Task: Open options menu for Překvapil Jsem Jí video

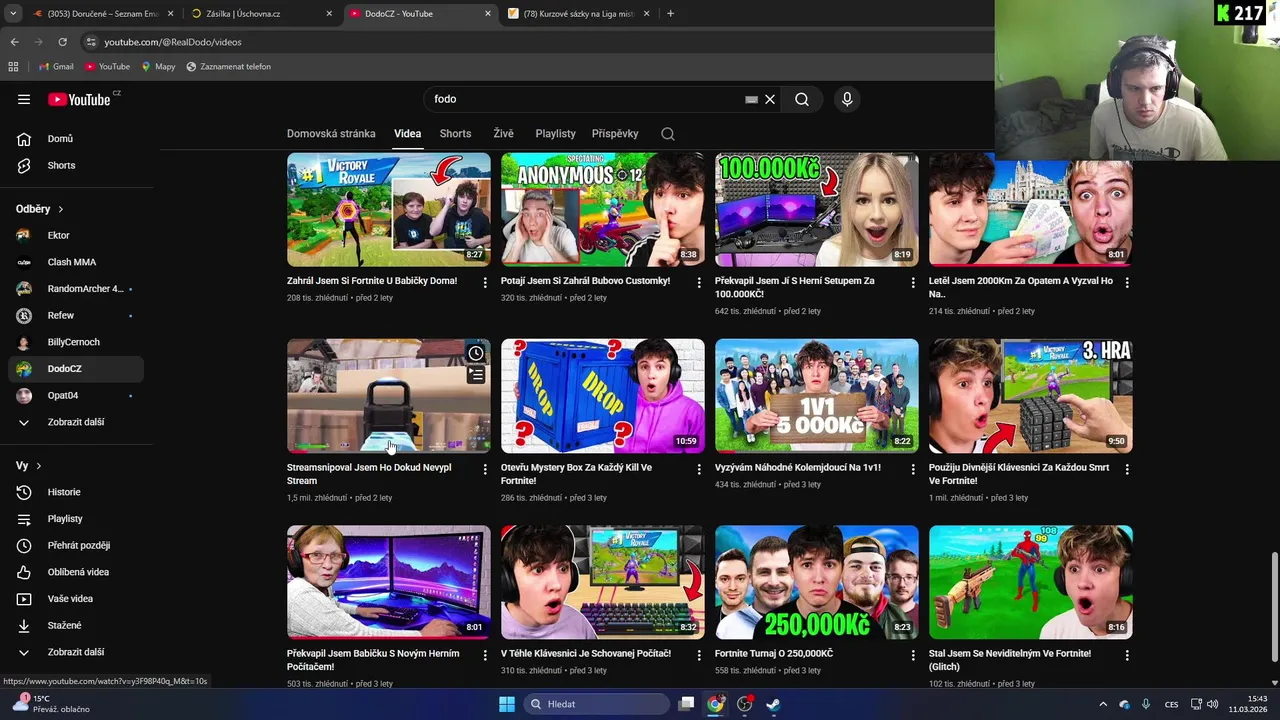Action: pyautogui.click(x=913, y=283)
